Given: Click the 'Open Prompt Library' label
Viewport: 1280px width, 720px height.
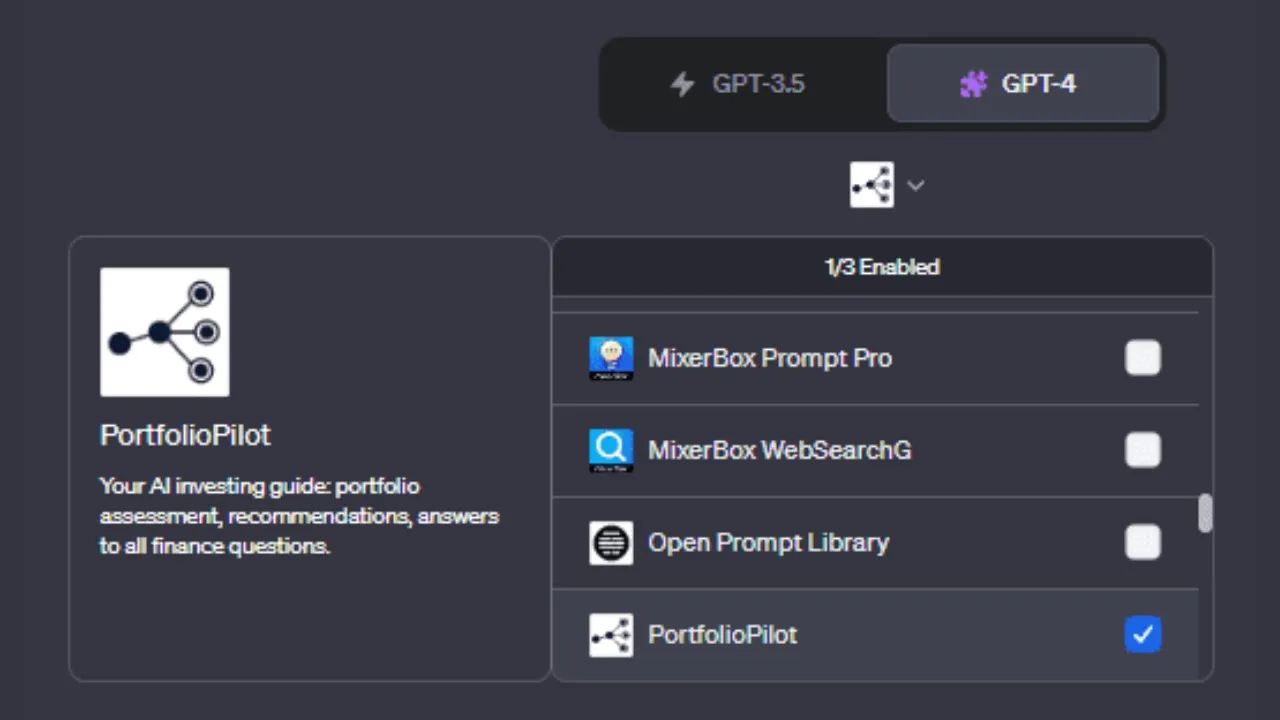Looking at the screenshot, I should (x=768, y=542).
